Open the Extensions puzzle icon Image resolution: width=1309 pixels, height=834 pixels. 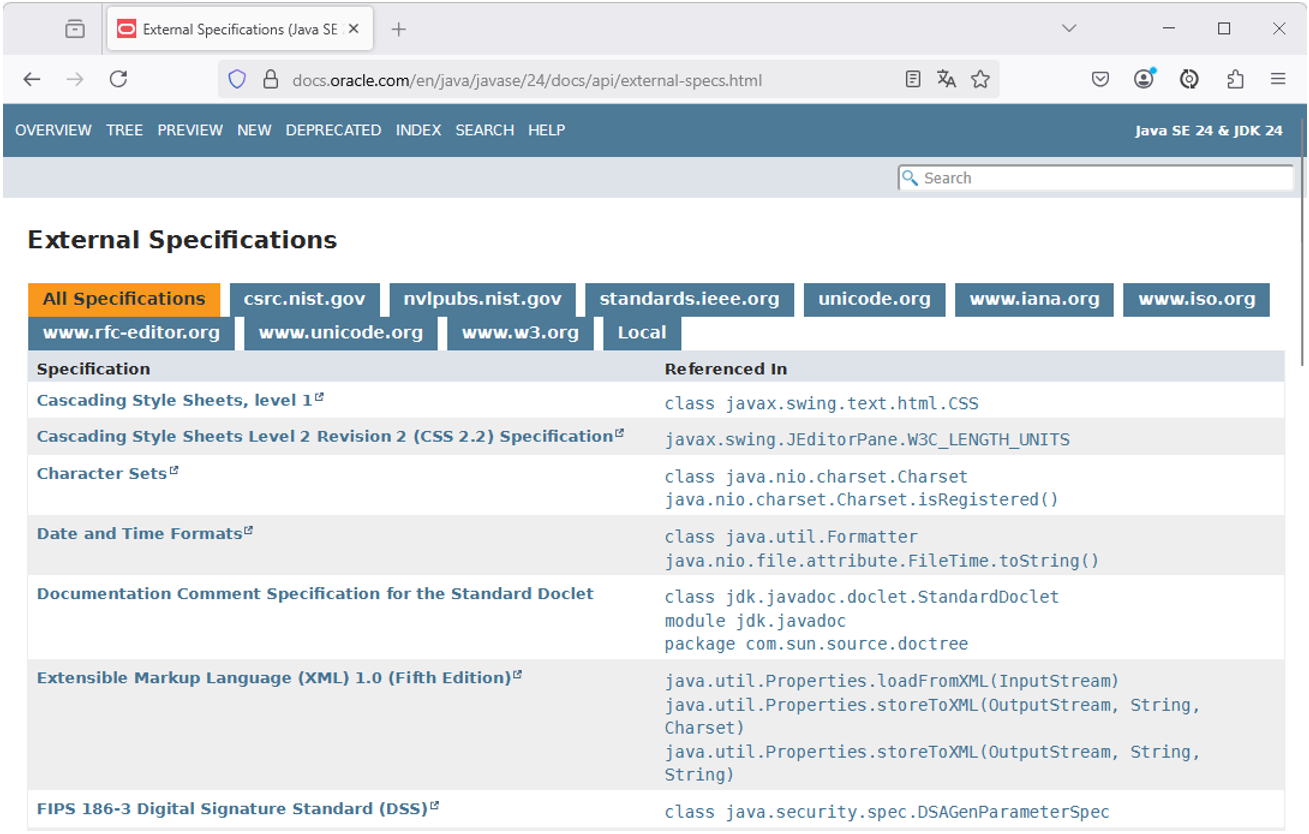pos(1235,79)
